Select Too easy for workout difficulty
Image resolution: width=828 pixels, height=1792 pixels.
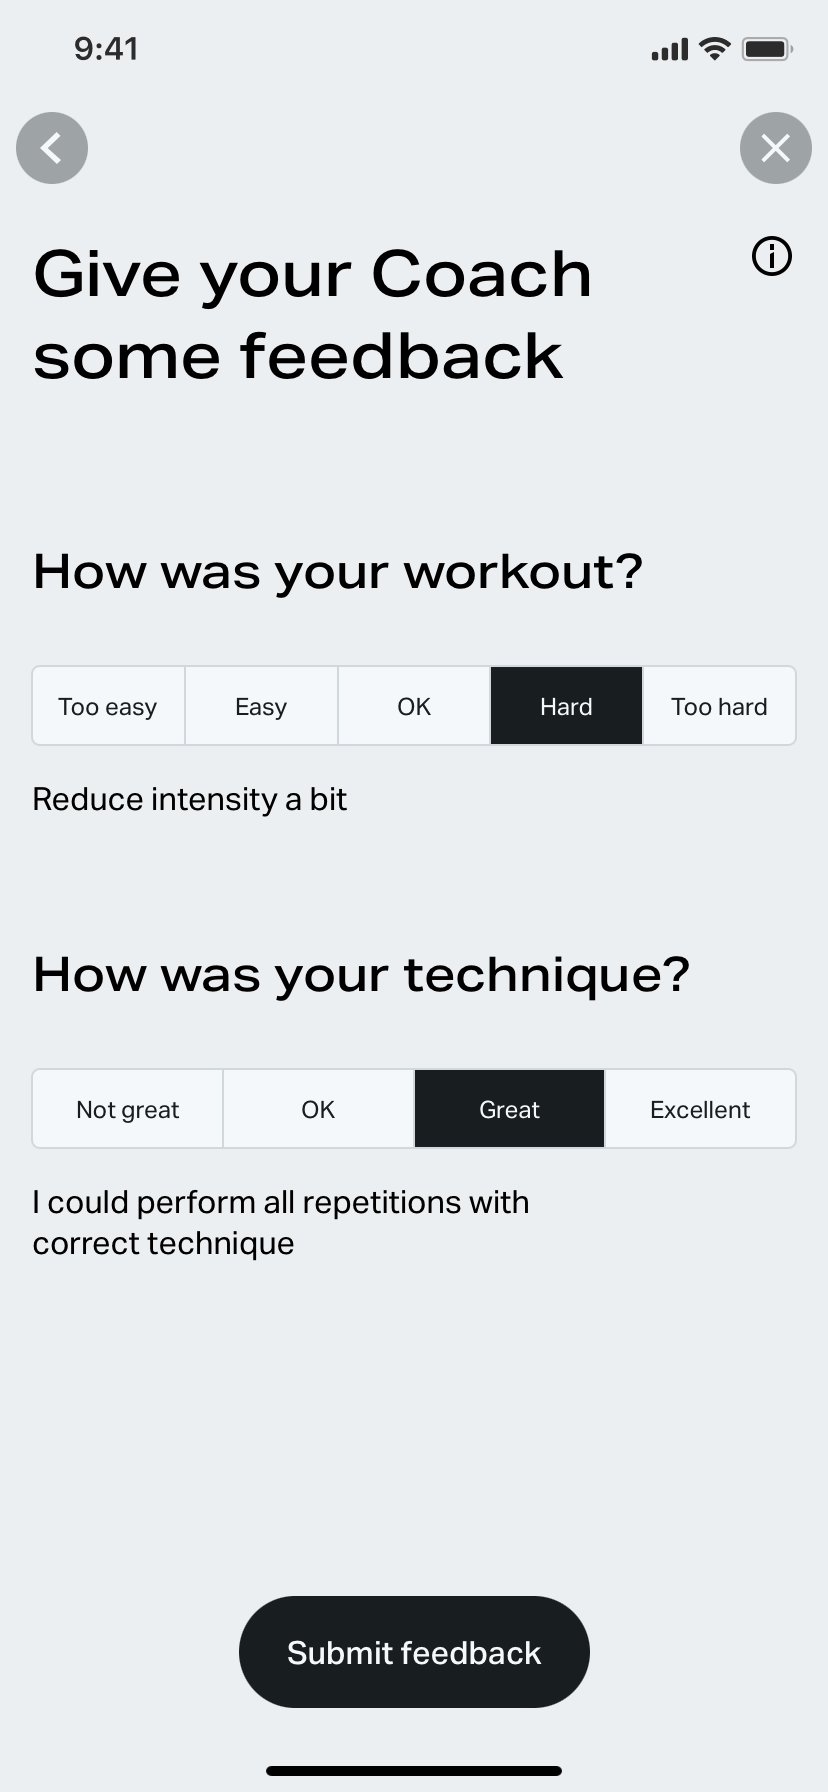click(x=107, y=705)
